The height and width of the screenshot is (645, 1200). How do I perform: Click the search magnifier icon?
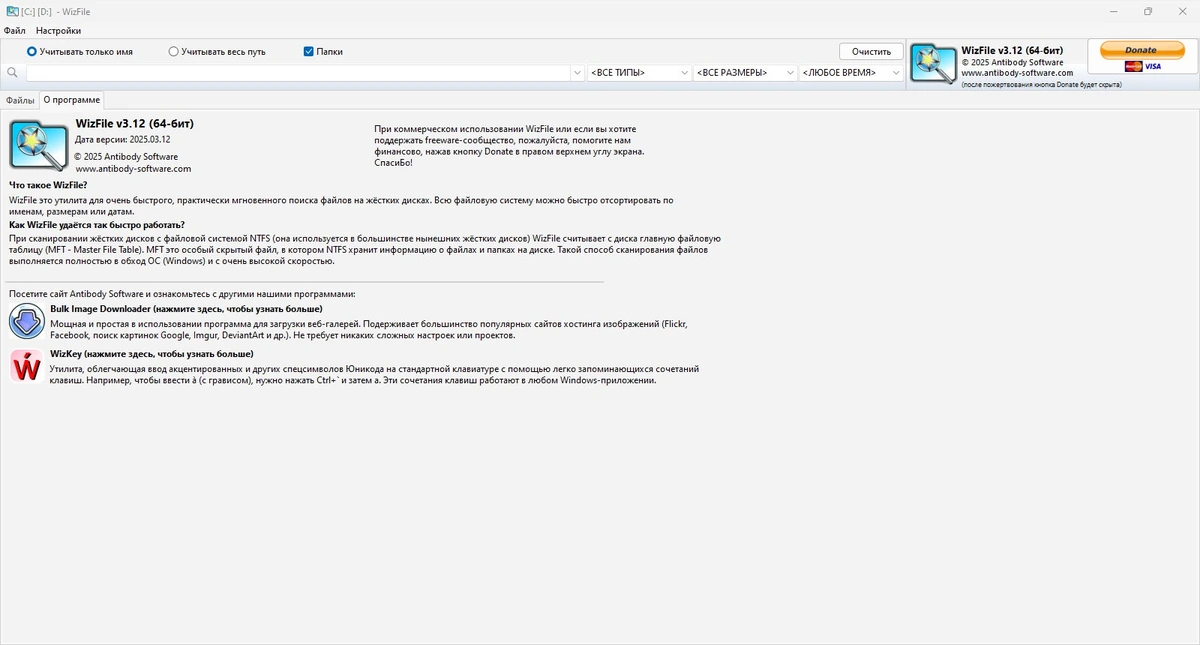point(12,73)
